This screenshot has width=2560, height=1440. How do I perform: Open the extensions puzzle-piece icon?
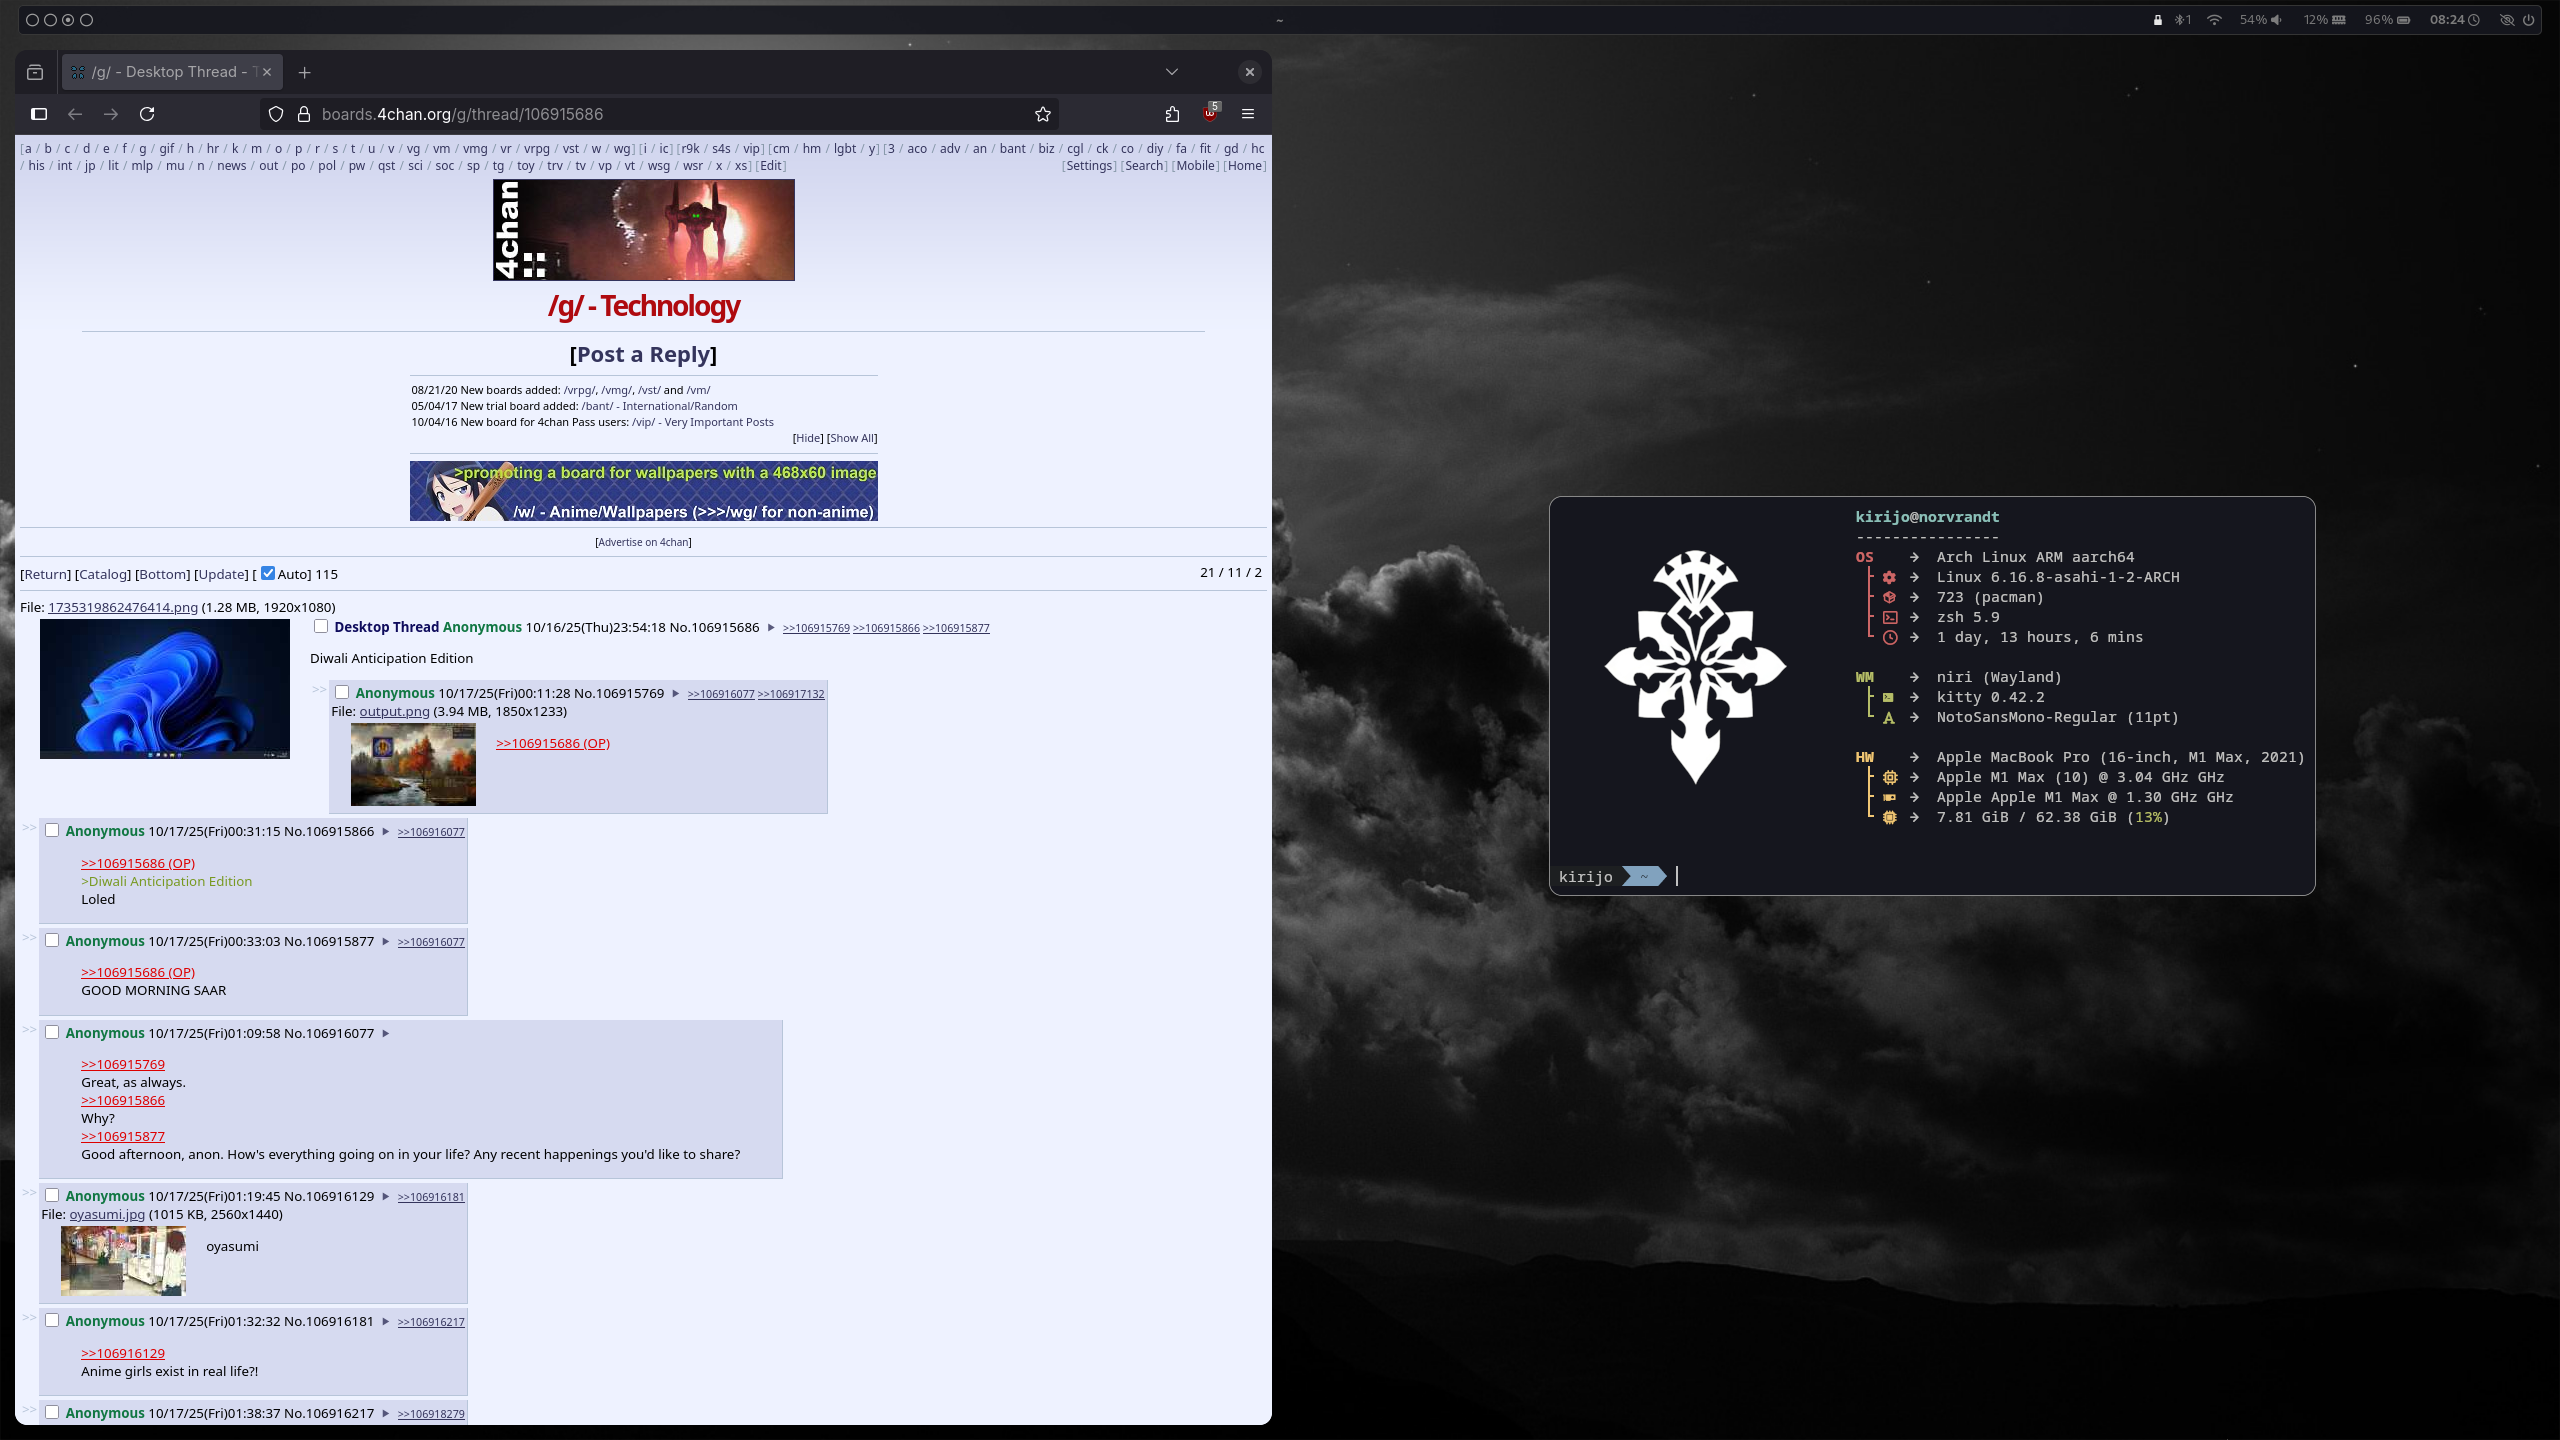click(x=1172, y=114)
